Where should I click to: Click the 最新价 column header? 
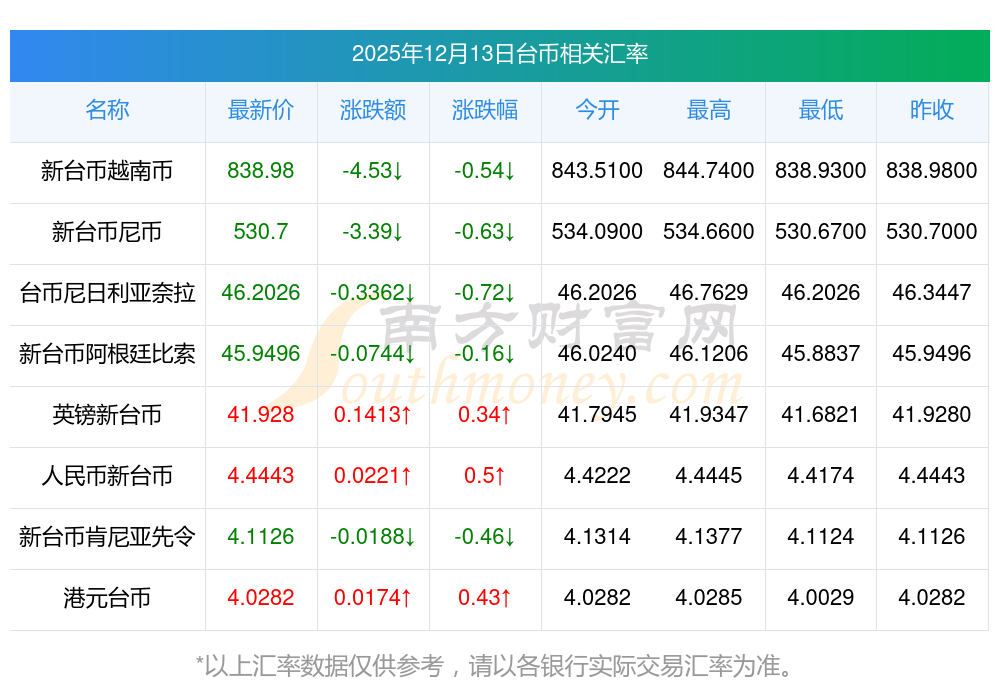coord(261,110)
